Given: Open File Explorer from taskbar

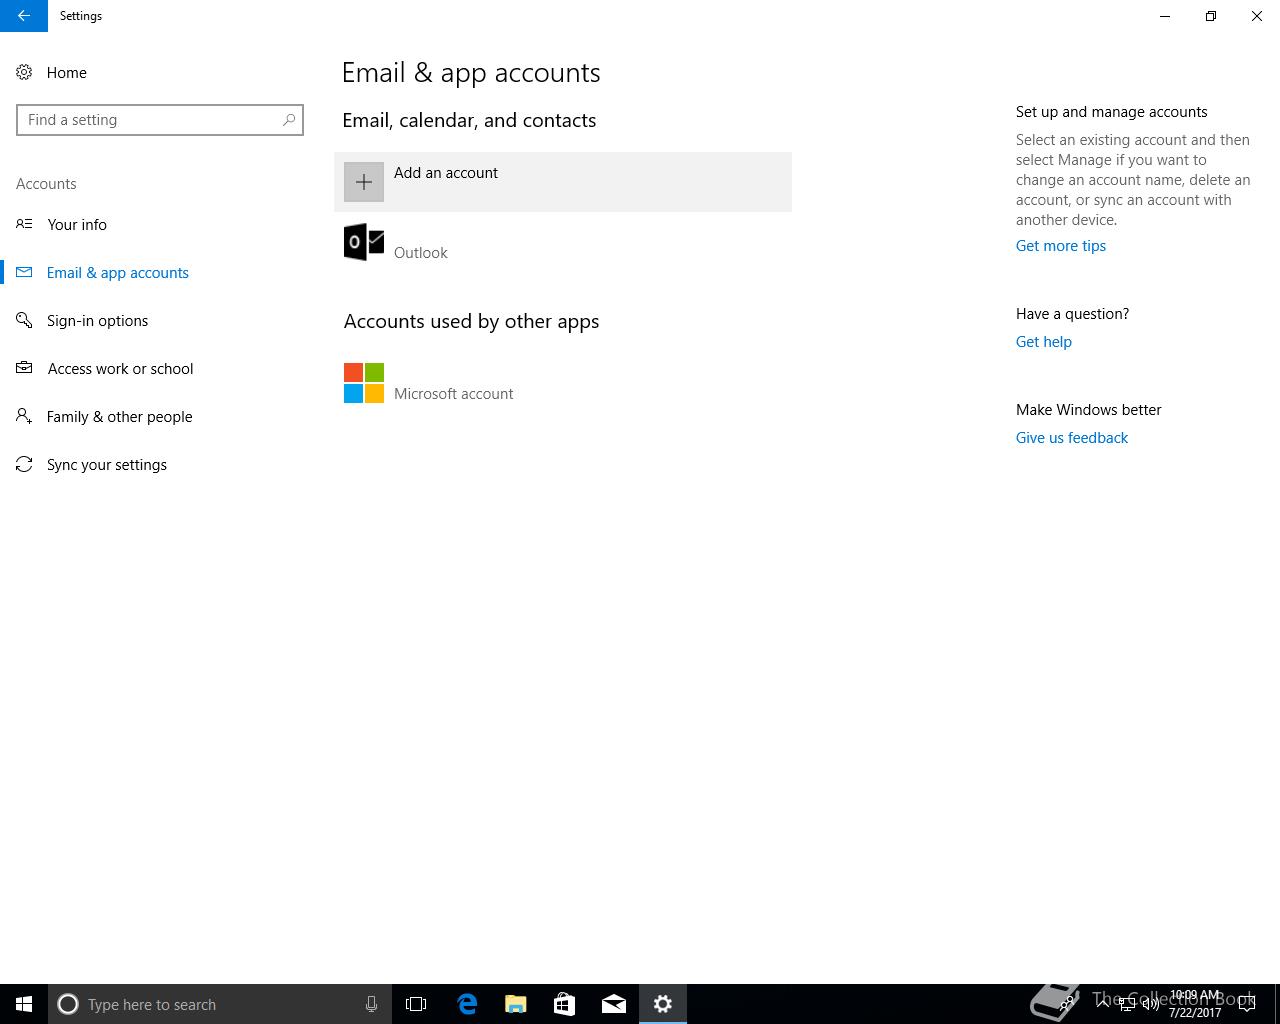Looking at the screenshot, I should point(516,1004).
